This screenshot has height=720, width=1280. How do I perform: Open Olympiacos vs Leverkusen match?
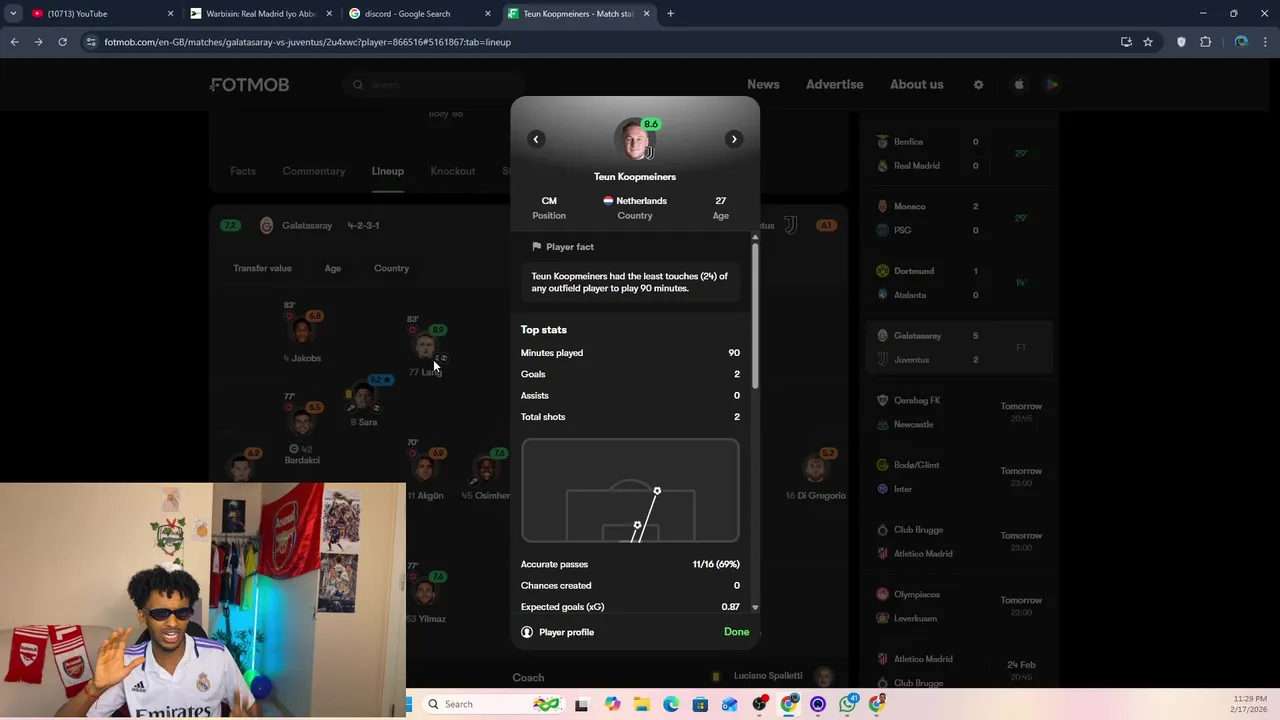click(960, 606)
